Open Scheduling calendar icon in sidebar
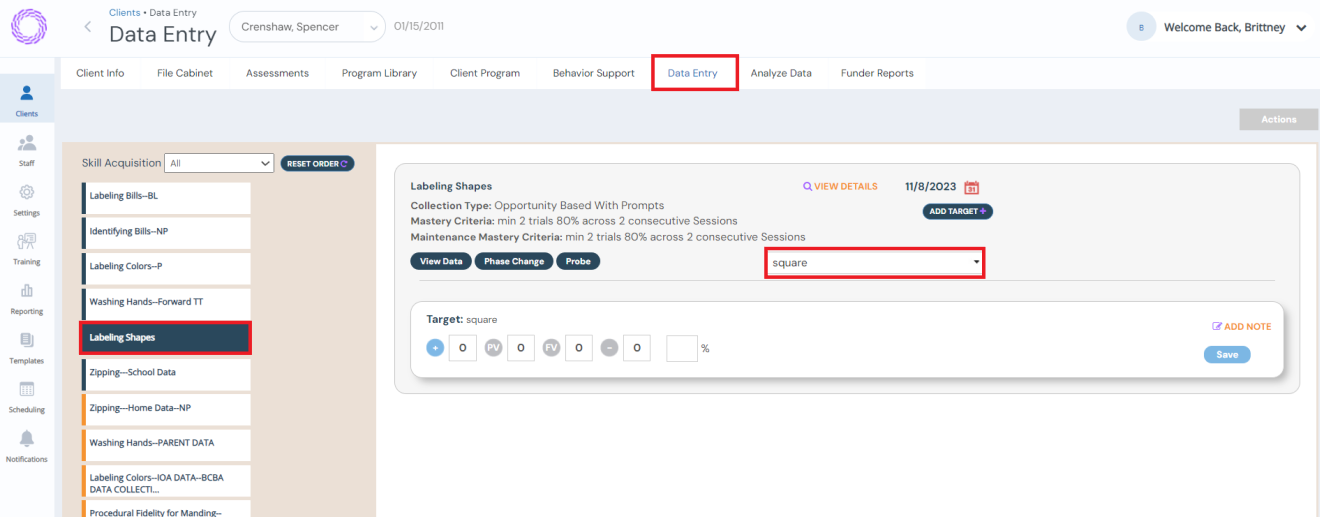The width and height of the screenshot is (1320, 517). coord(27,390)
